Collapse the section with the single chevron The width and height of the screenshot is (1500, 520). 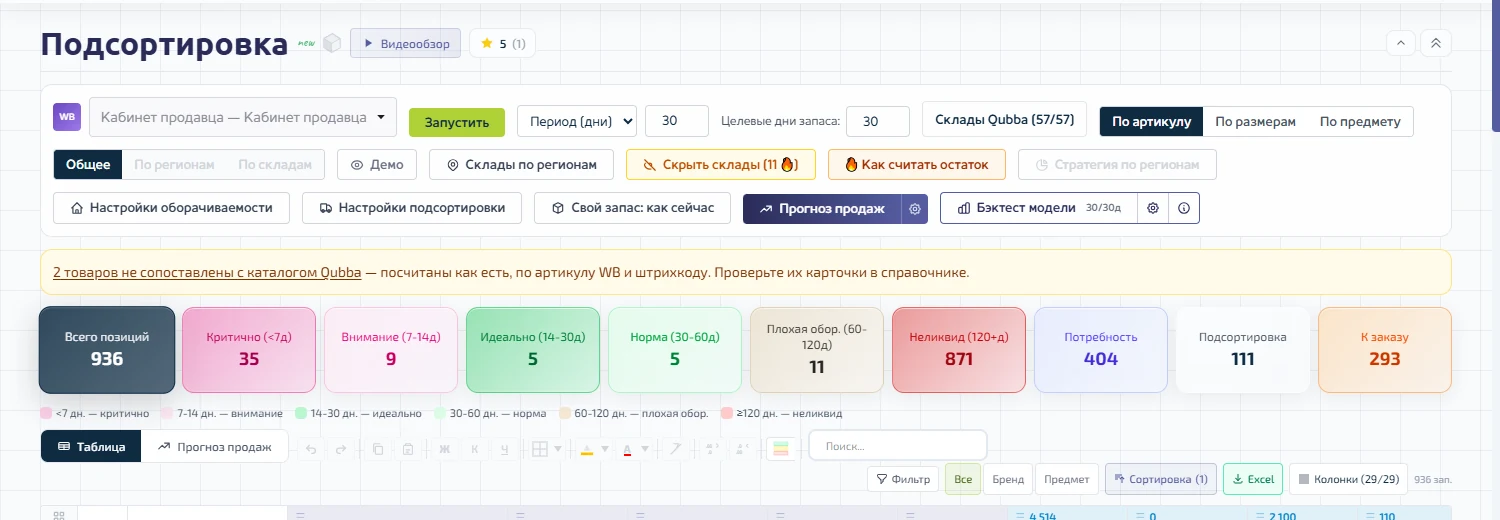1401,43
